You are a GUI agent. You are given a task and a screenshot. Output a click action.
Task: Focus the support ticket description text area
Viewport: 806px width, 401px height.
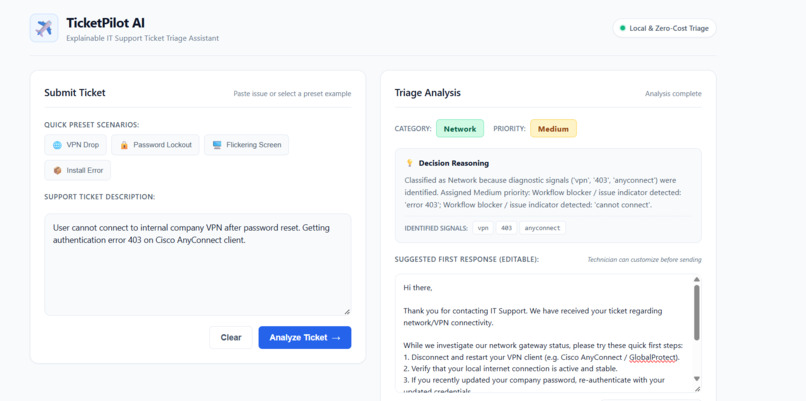pos(198,264)
